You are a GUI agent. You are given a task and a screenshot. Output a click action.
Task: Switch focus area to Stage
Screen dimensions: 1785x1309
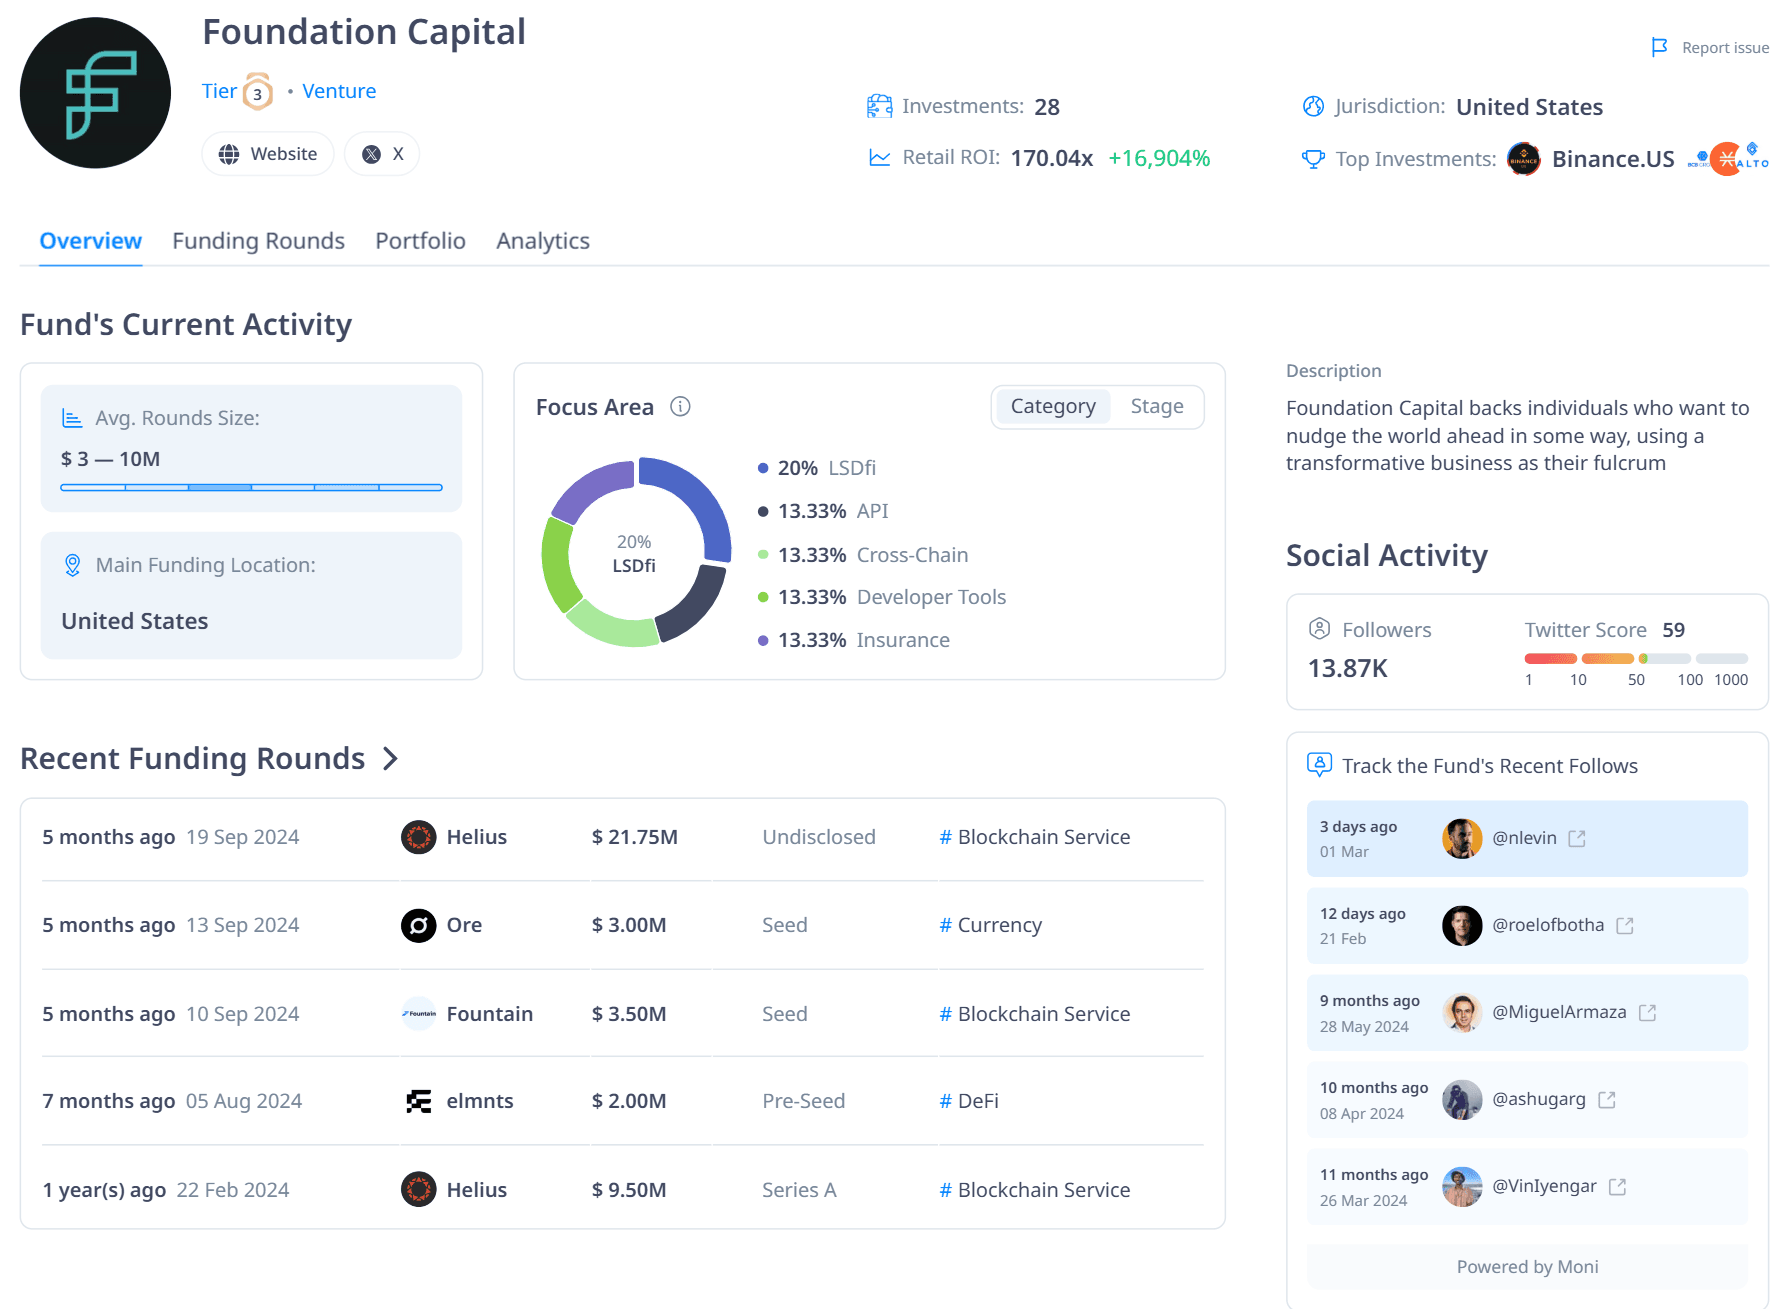pyautogui.click(x=1157, y=406)
